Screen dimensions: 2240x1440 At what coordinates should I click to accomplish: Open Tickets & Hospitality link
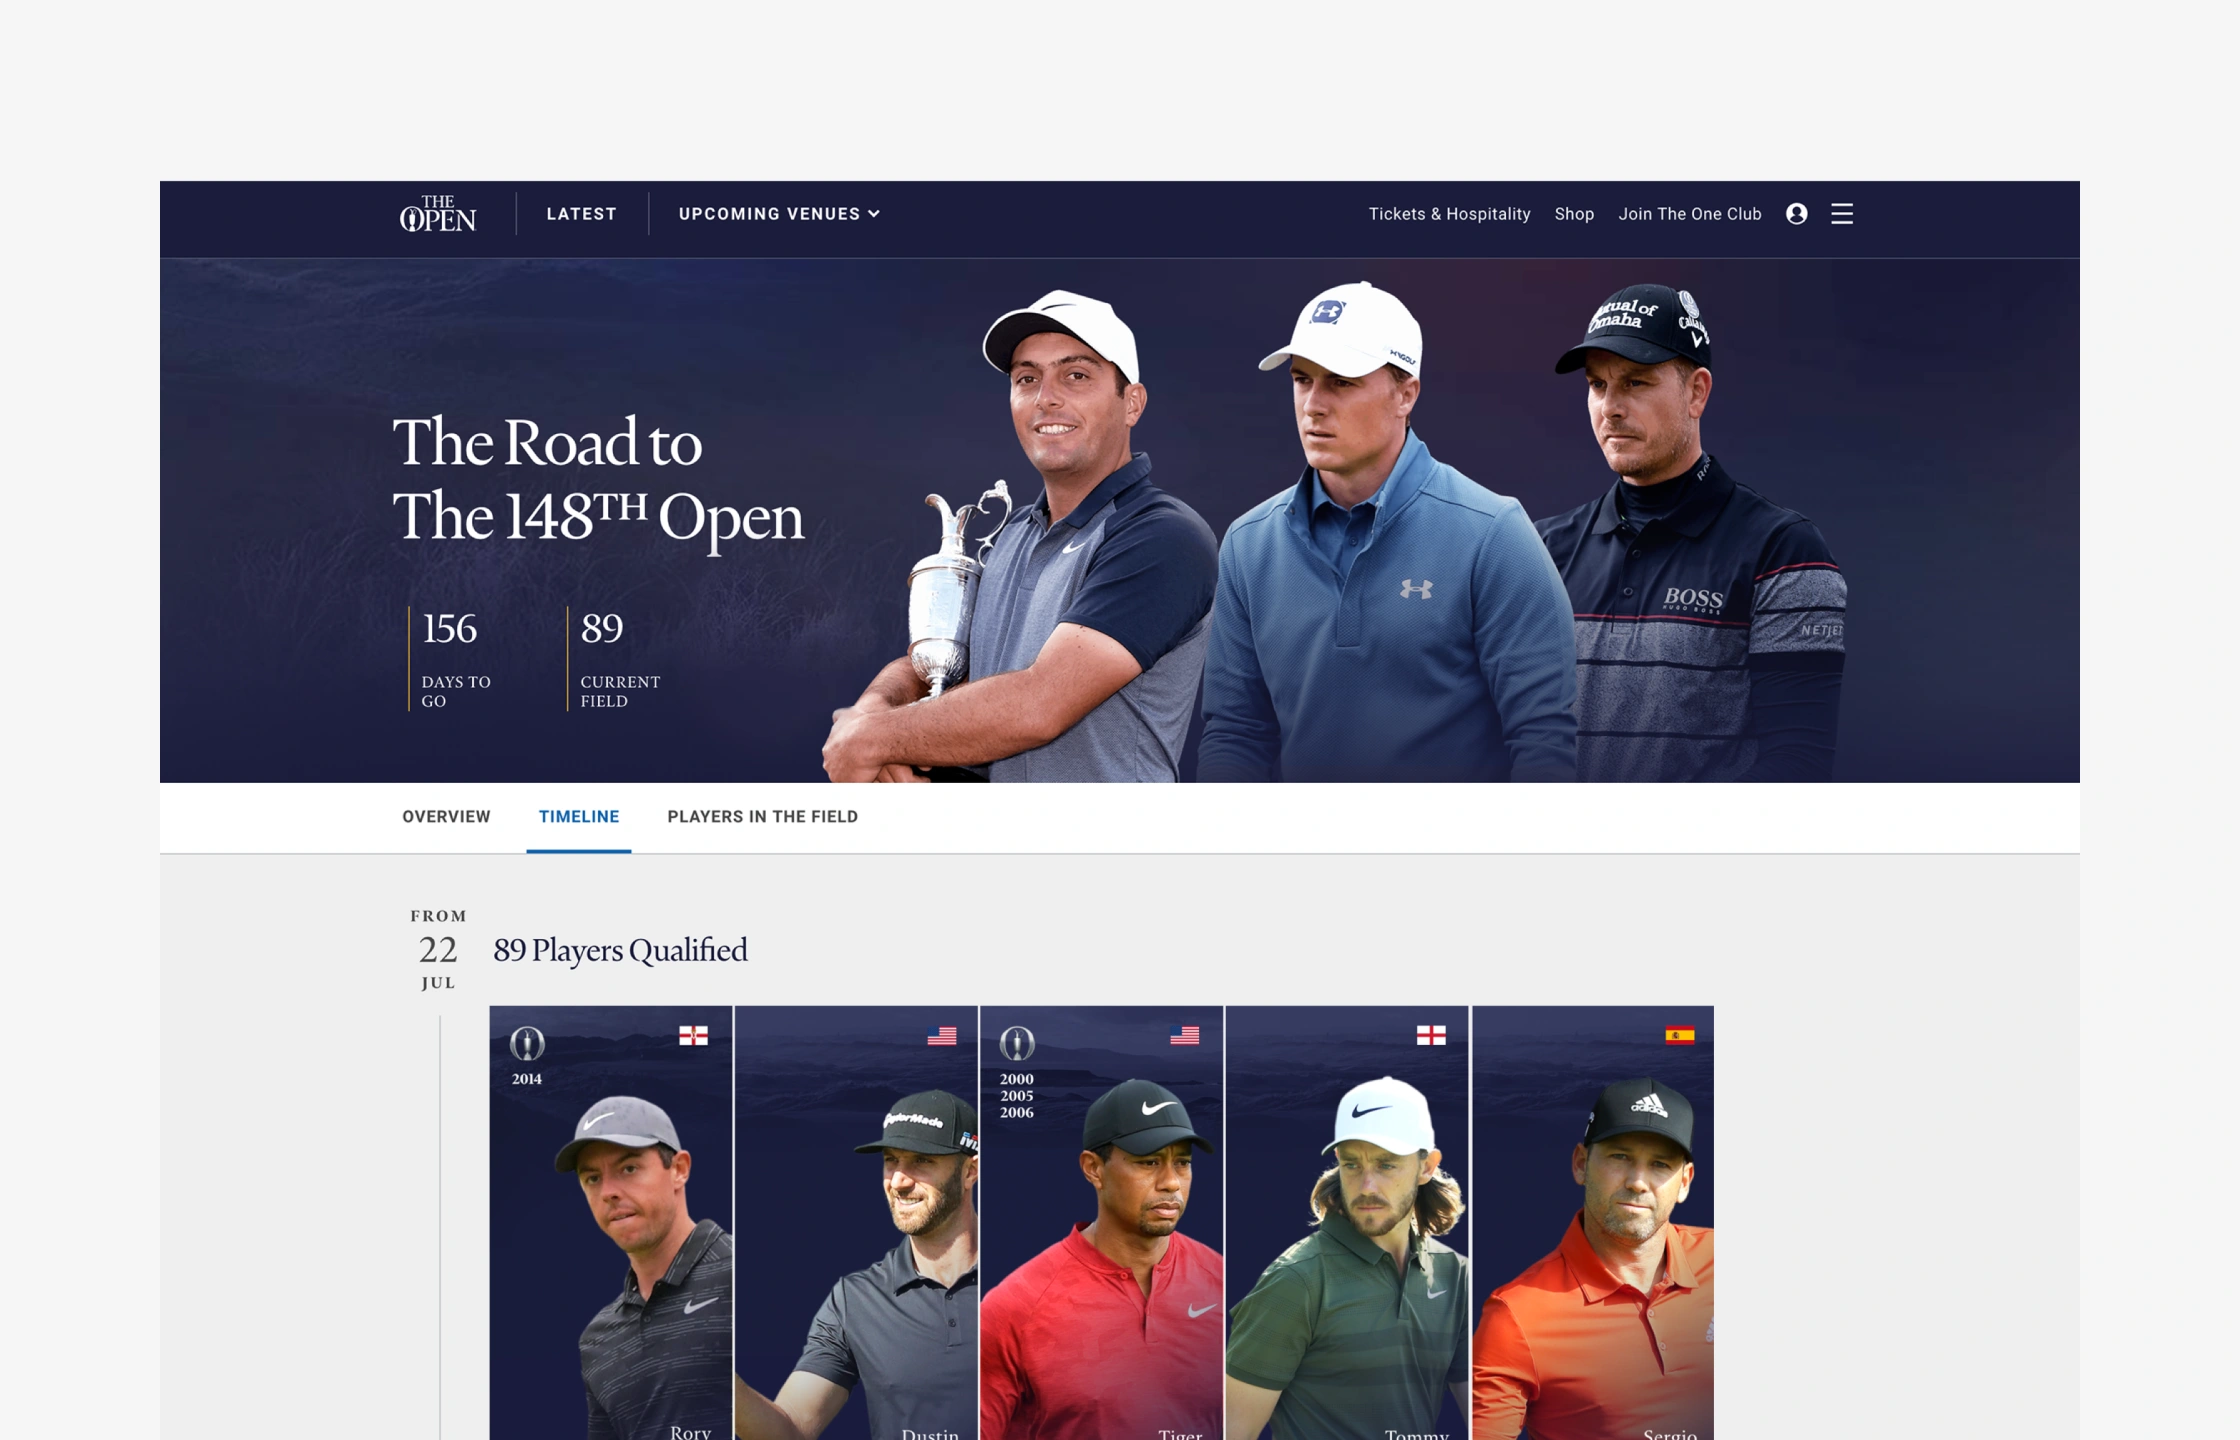pos(1449,214)
